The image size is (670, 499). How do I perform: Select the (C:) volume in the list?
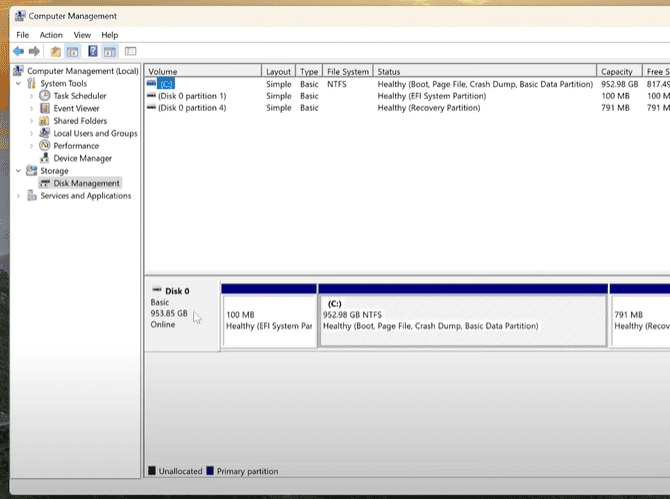pos(166,84)
